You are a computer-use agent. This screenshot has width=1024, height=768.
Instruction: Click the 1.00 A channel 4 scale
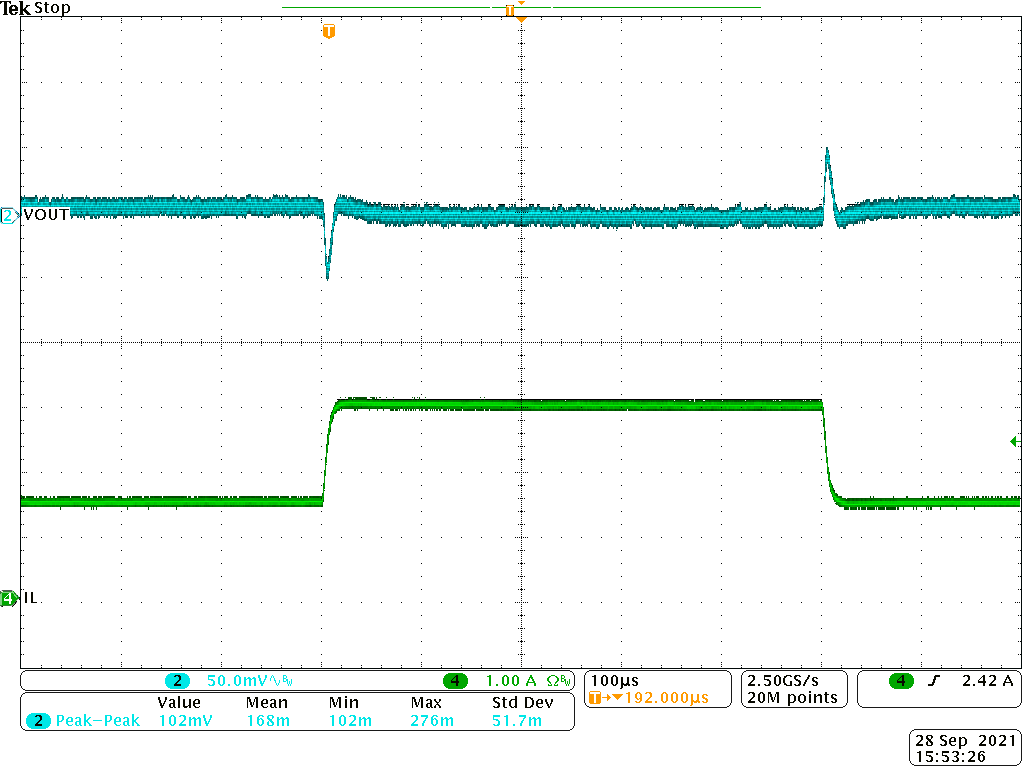point(511,681)
